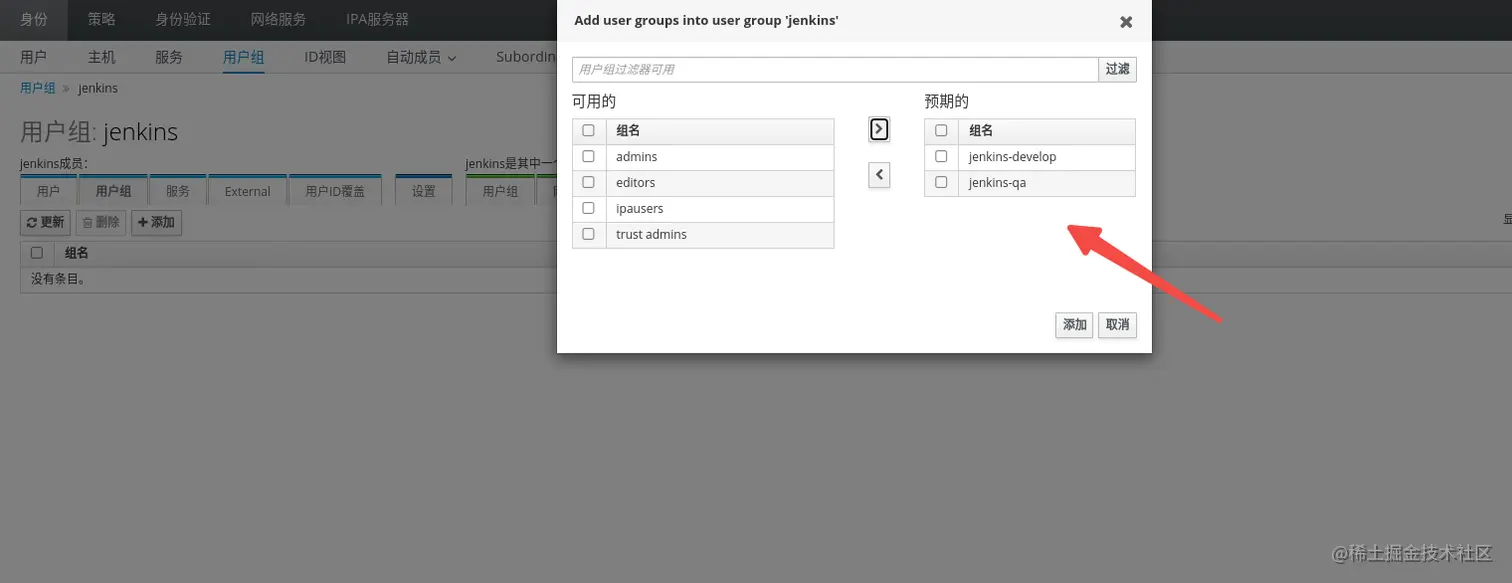Click the background 添加 add button

point(156,223)
